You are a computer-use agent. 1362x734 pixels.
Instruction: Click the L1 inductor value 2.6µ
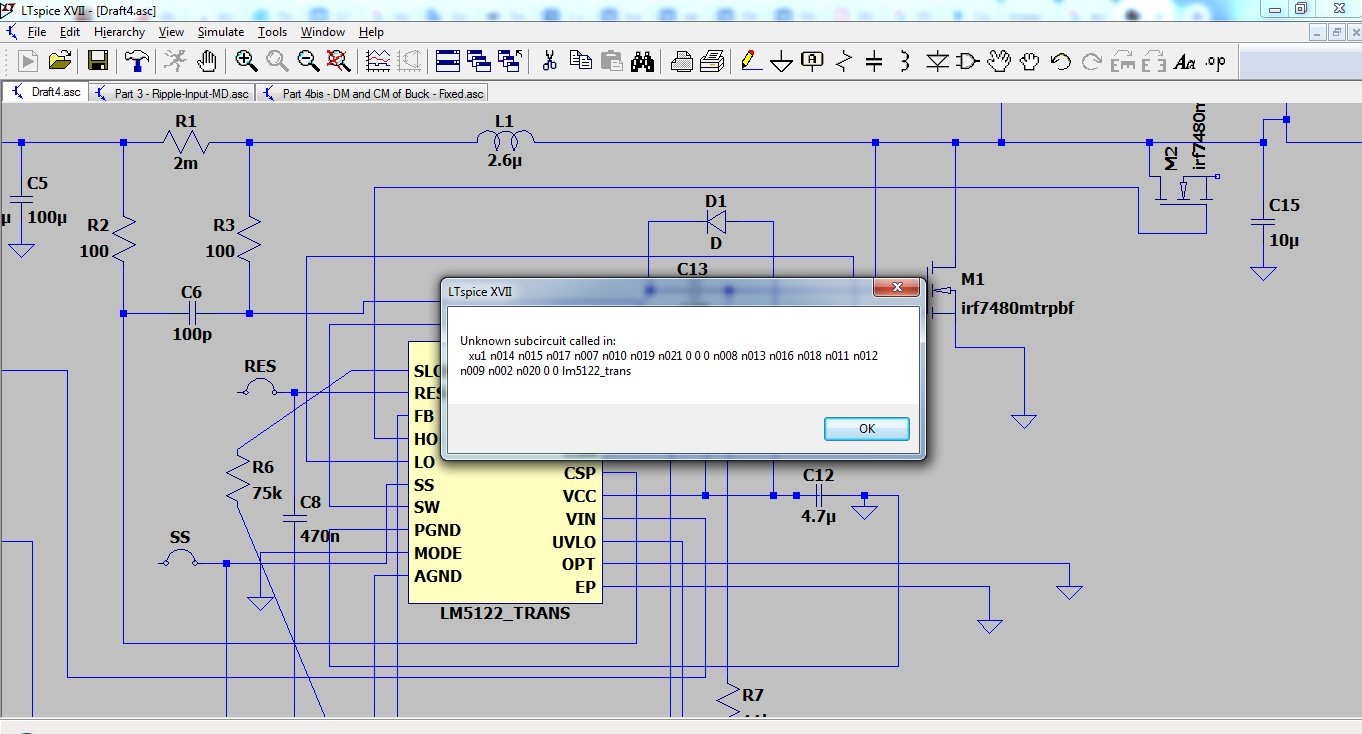[505, 160]
